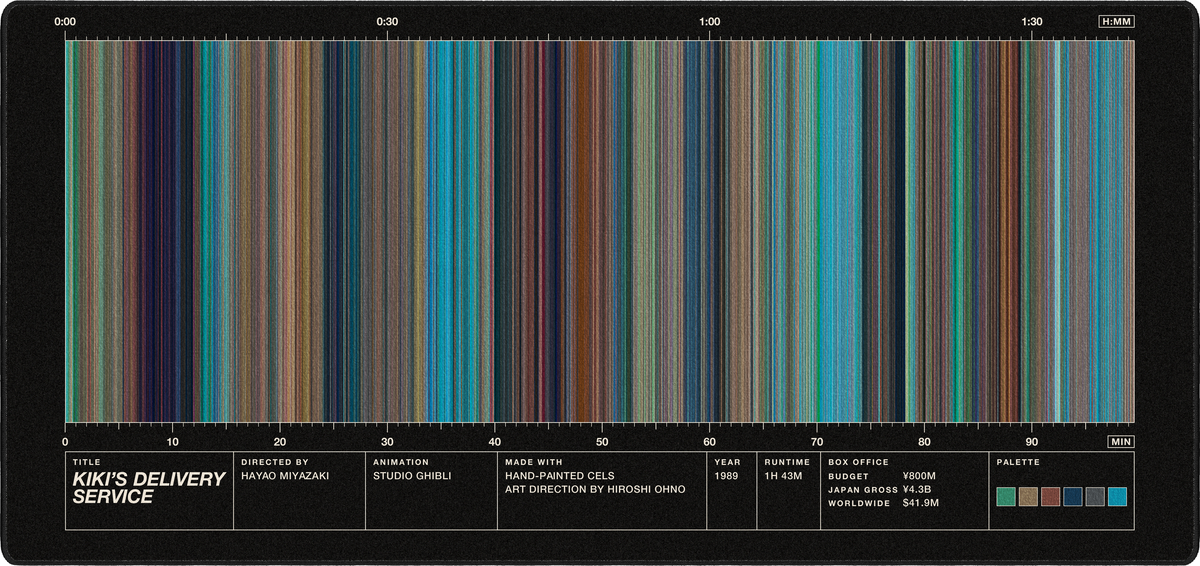Viewport: 1200px width, 566px height.
Task: Select the reddish-brown palette swatch
Action: click(x=1050, y=496)
